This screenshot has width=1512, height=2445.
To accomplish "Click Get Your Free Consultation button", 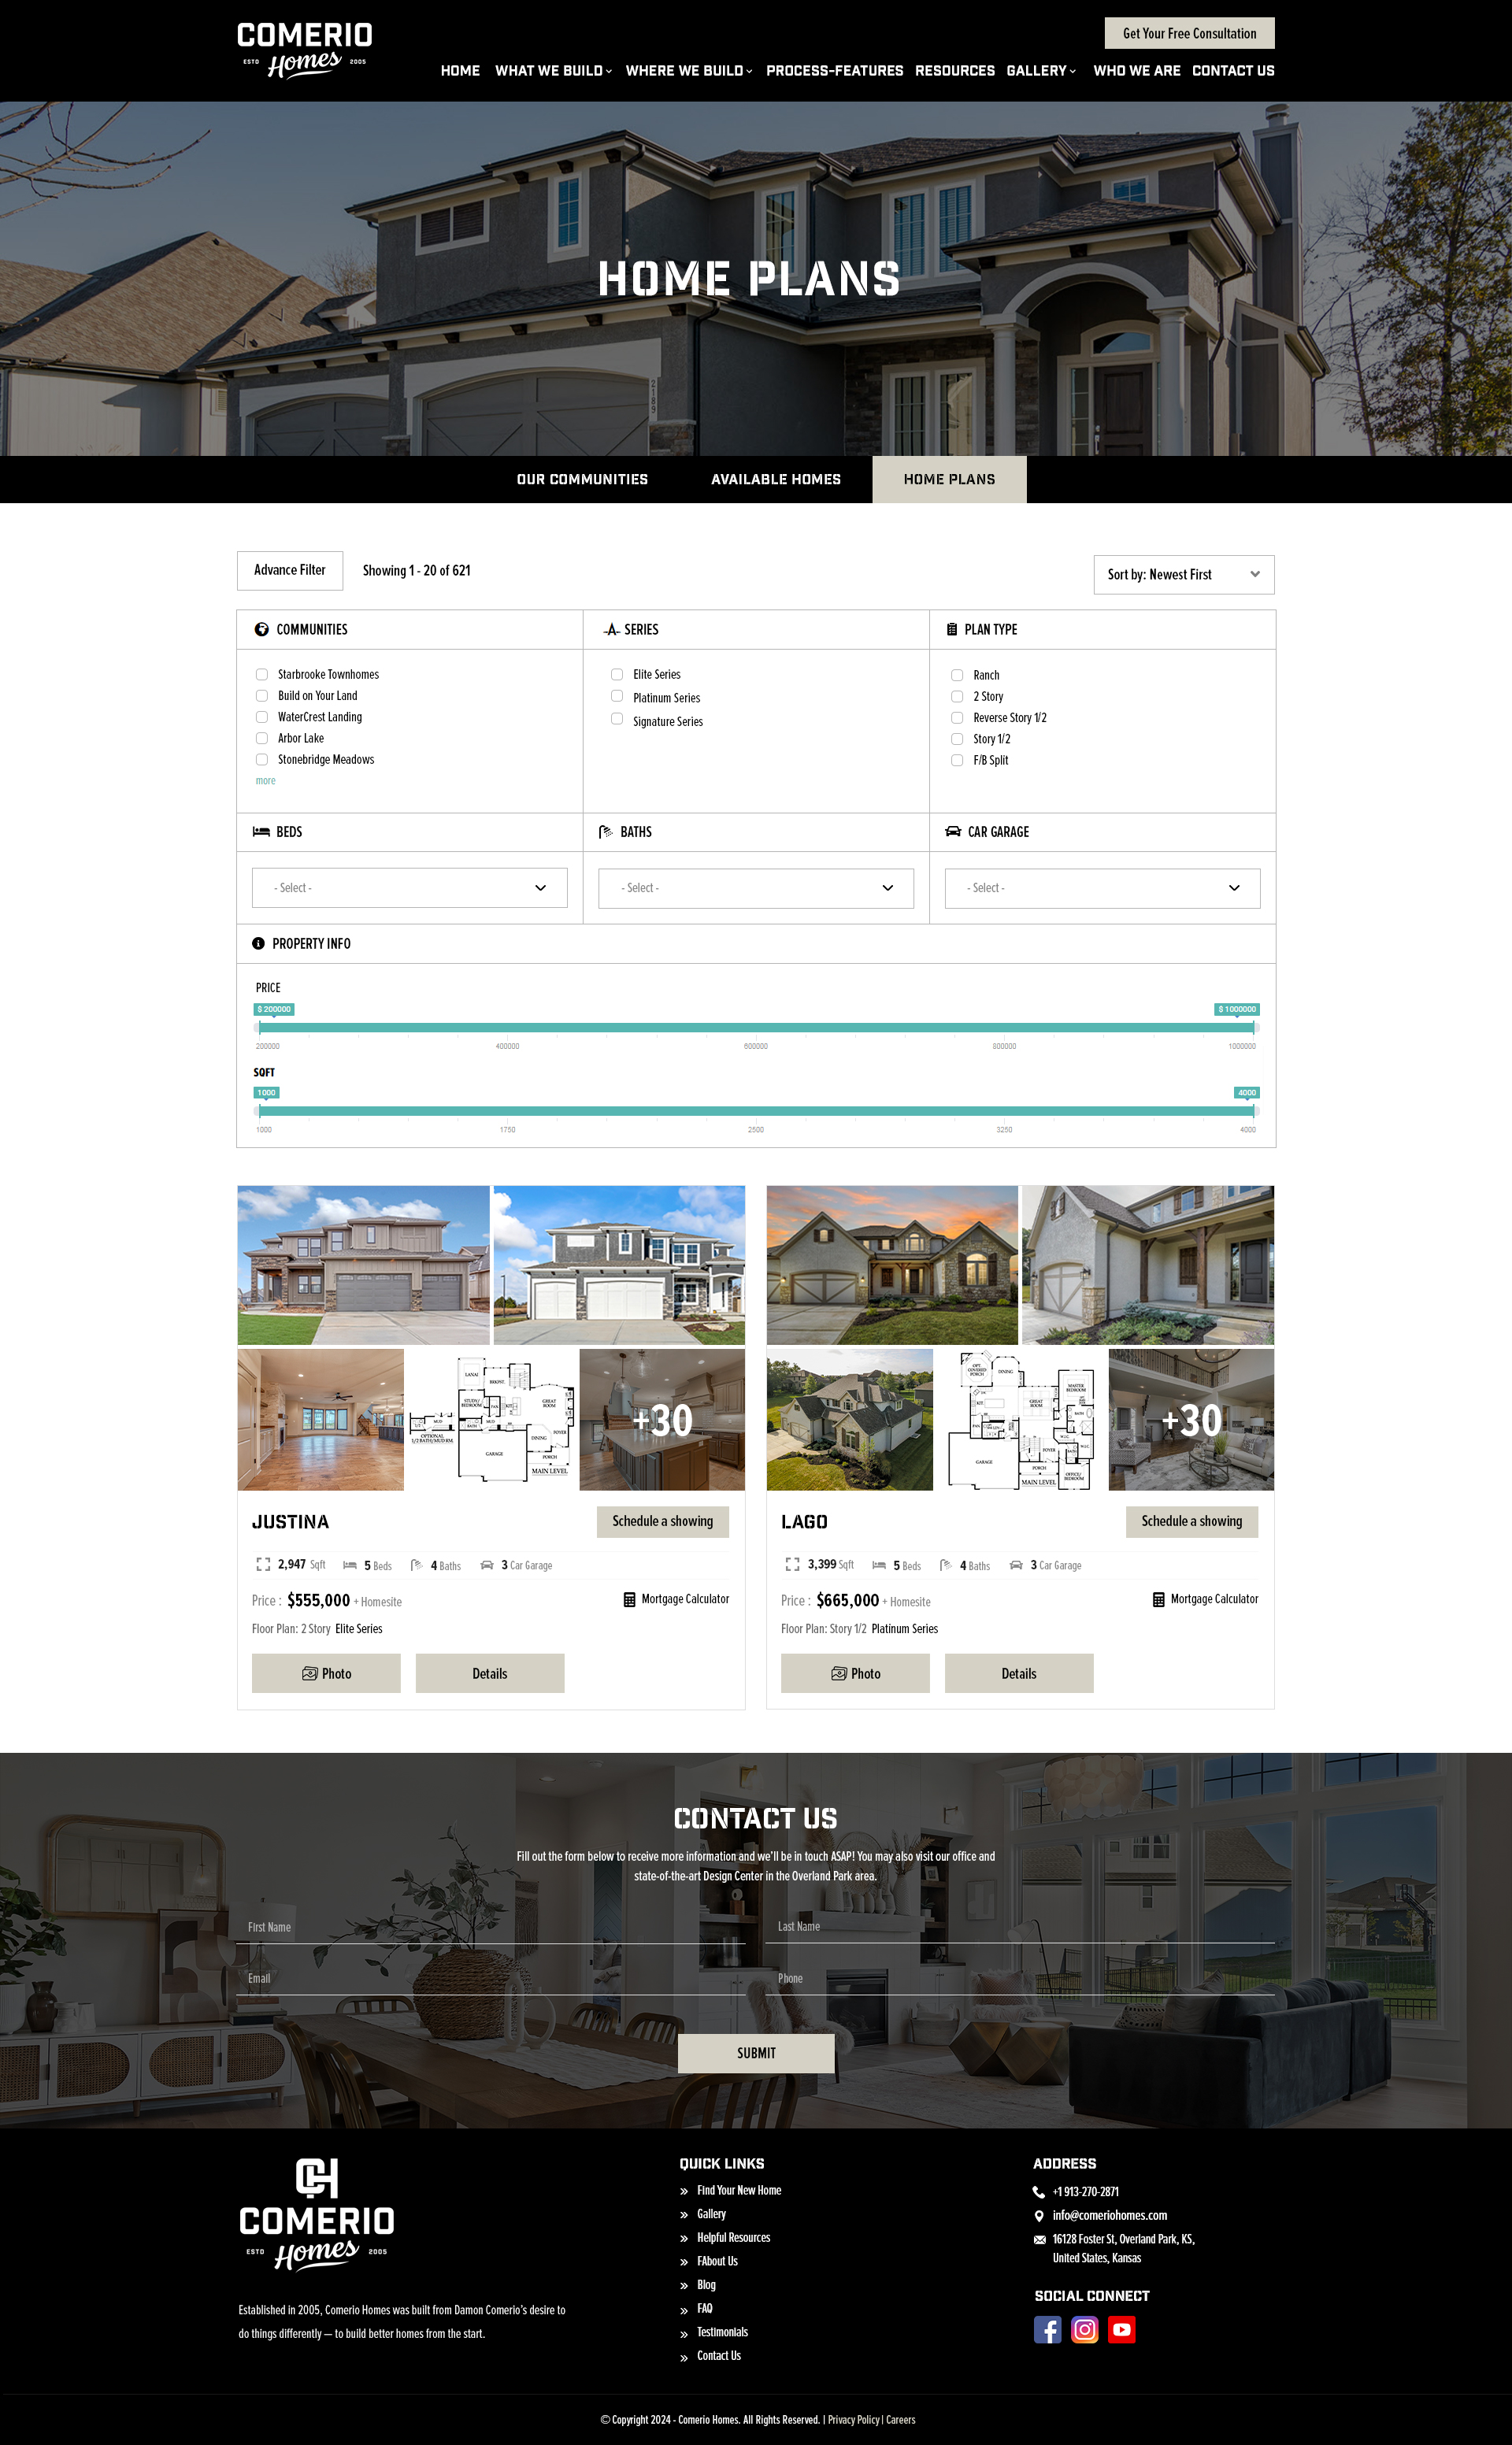I will click(1189, 33).
